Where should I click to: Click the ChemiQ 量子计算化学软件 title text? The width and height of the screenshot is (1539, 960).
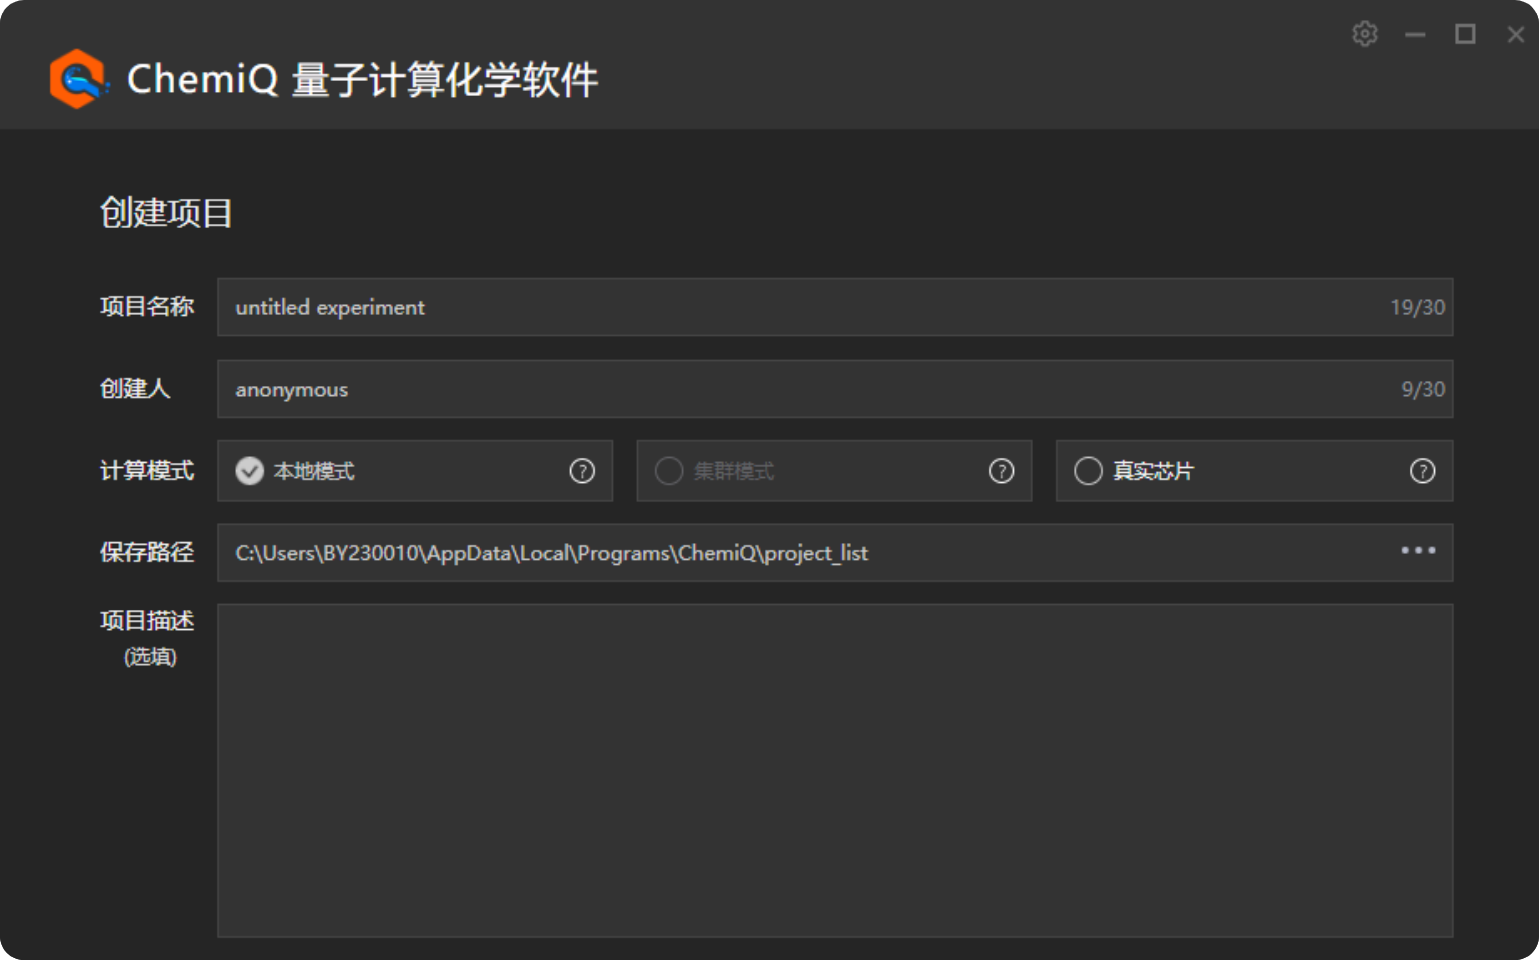click(362, 78)
